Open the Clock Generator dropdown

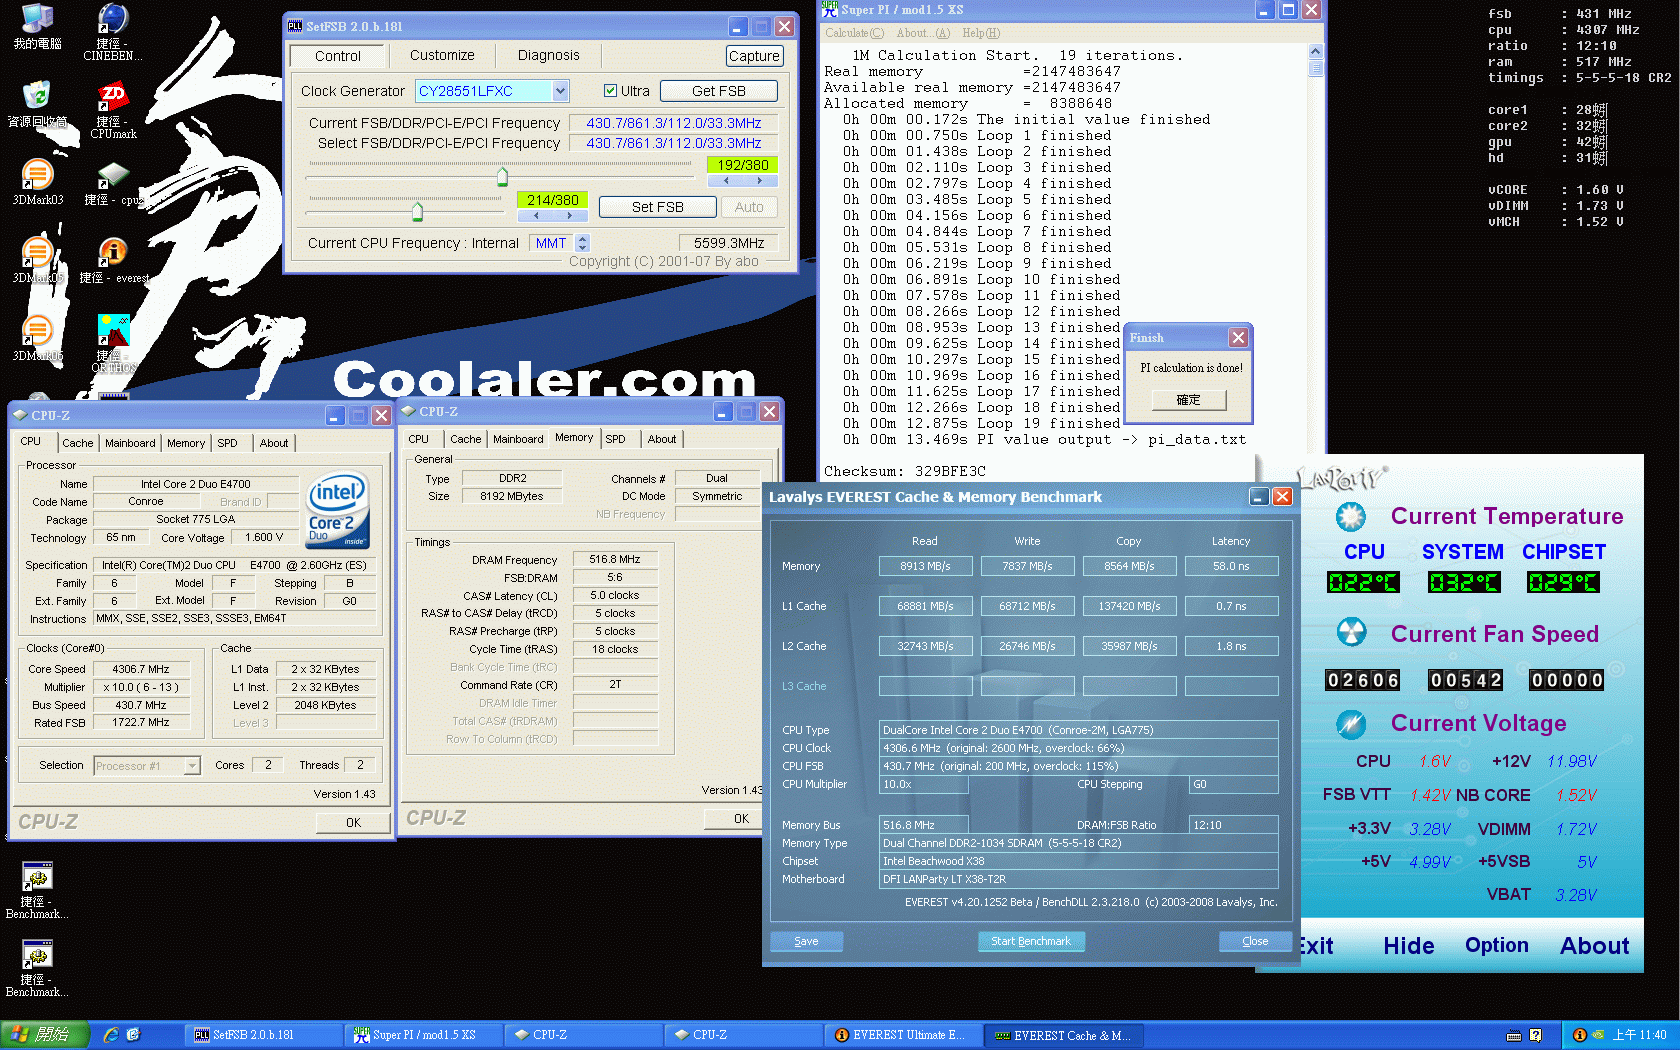pos(560,91)
